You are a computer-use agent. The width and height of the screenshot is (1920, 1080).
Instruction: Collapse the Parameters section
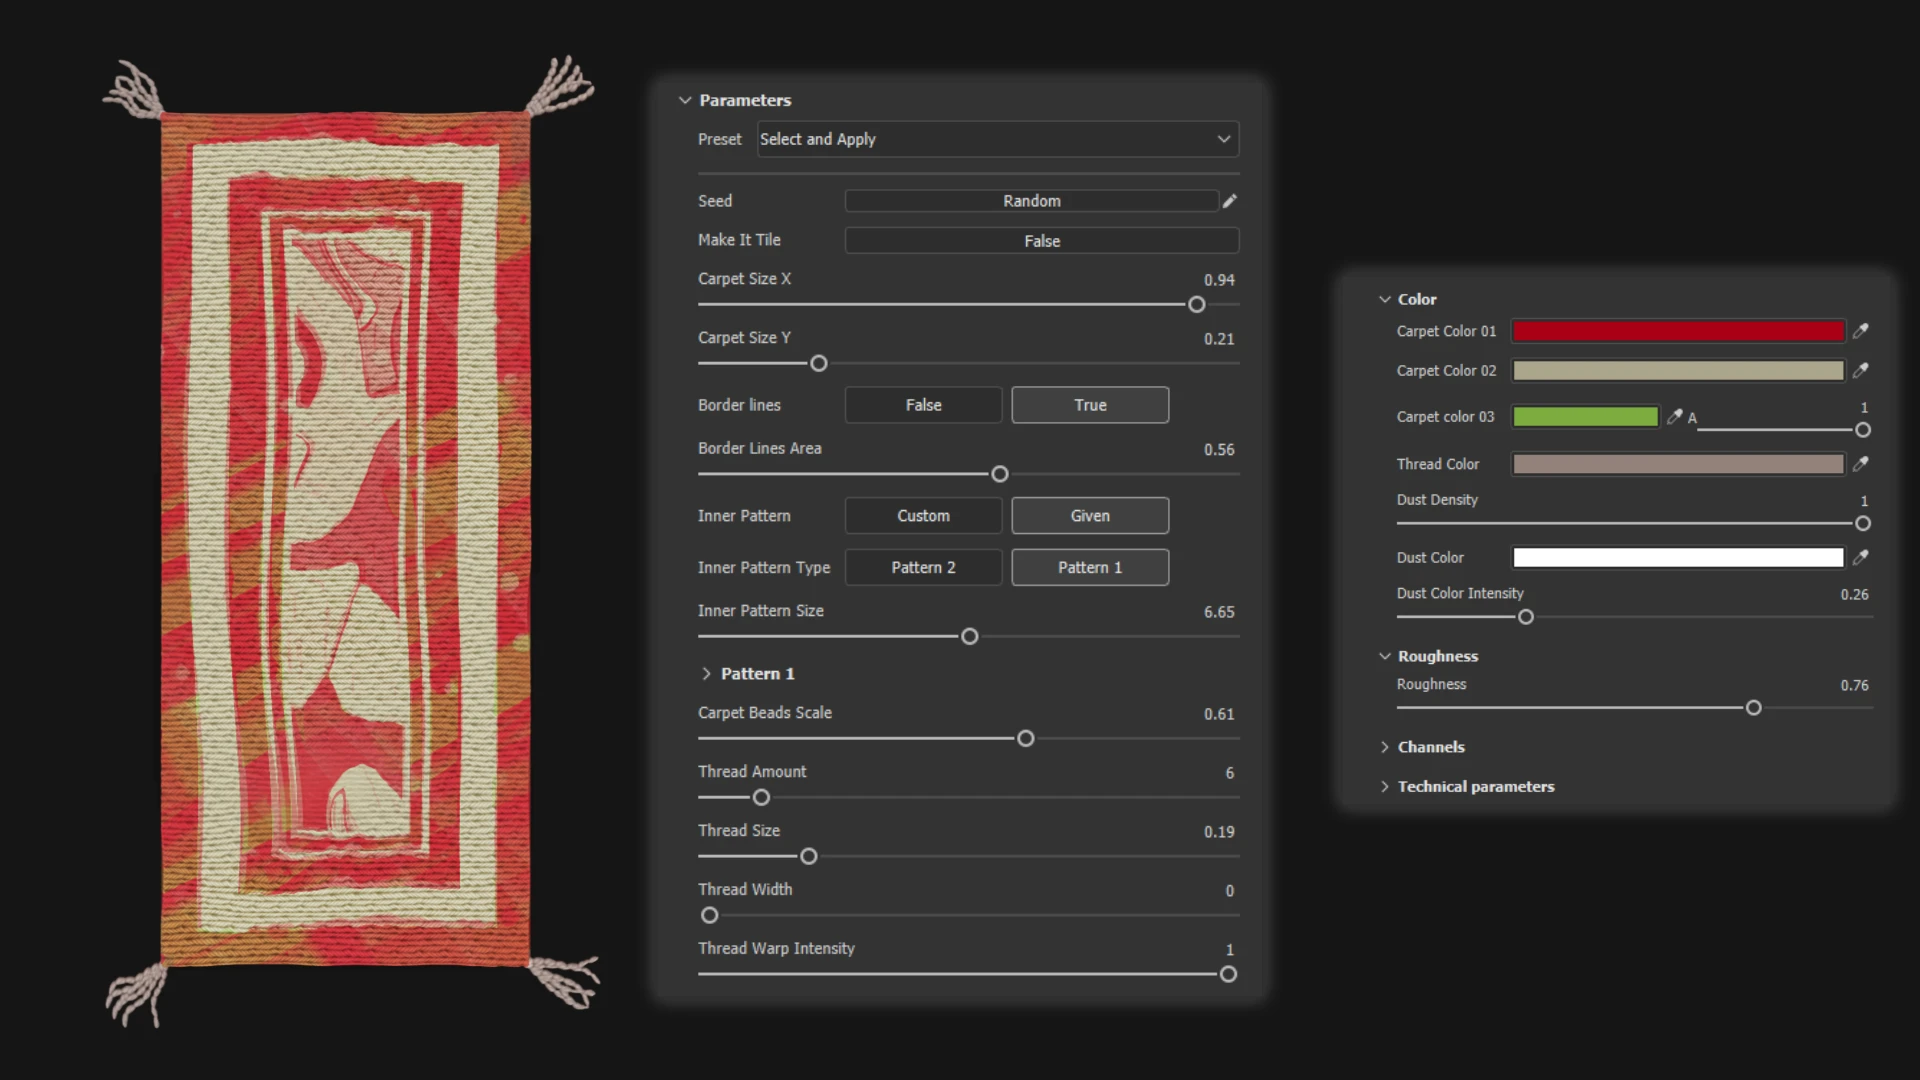(685, 100)
